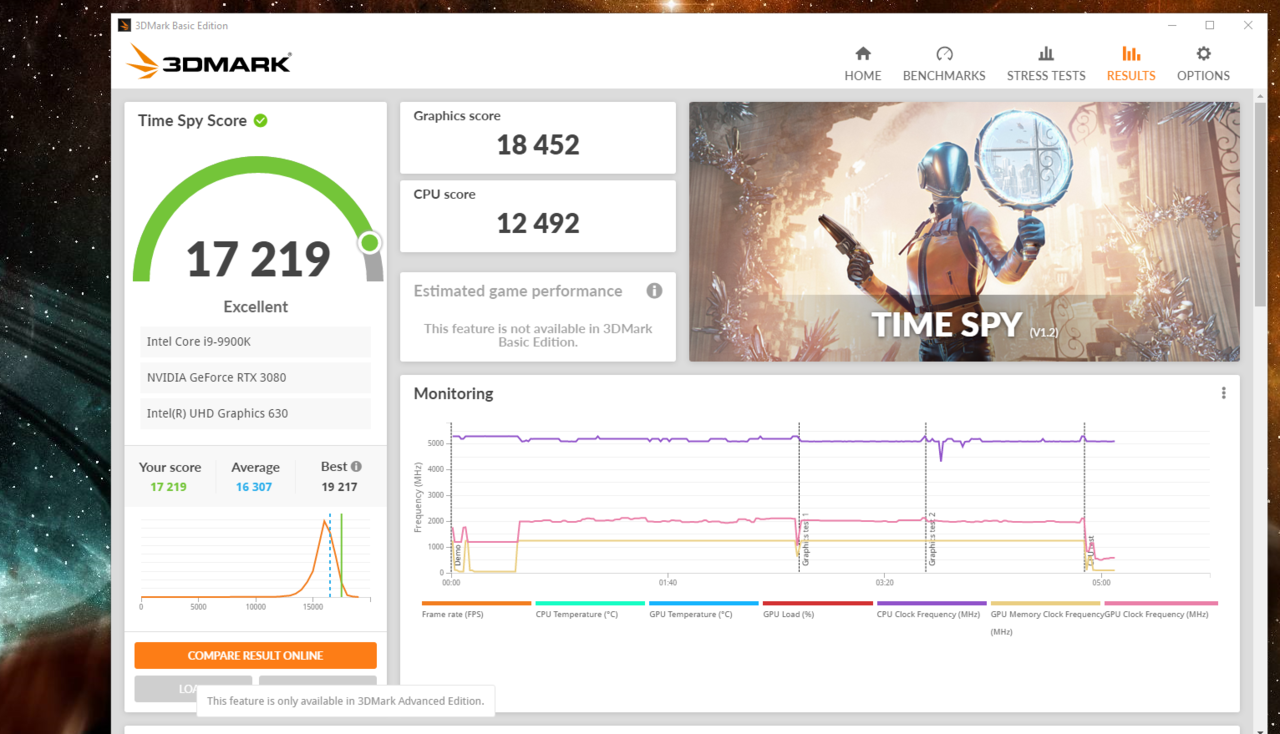Open the Monitoring three-dot menu
1280x734 pixels.
1223,393
